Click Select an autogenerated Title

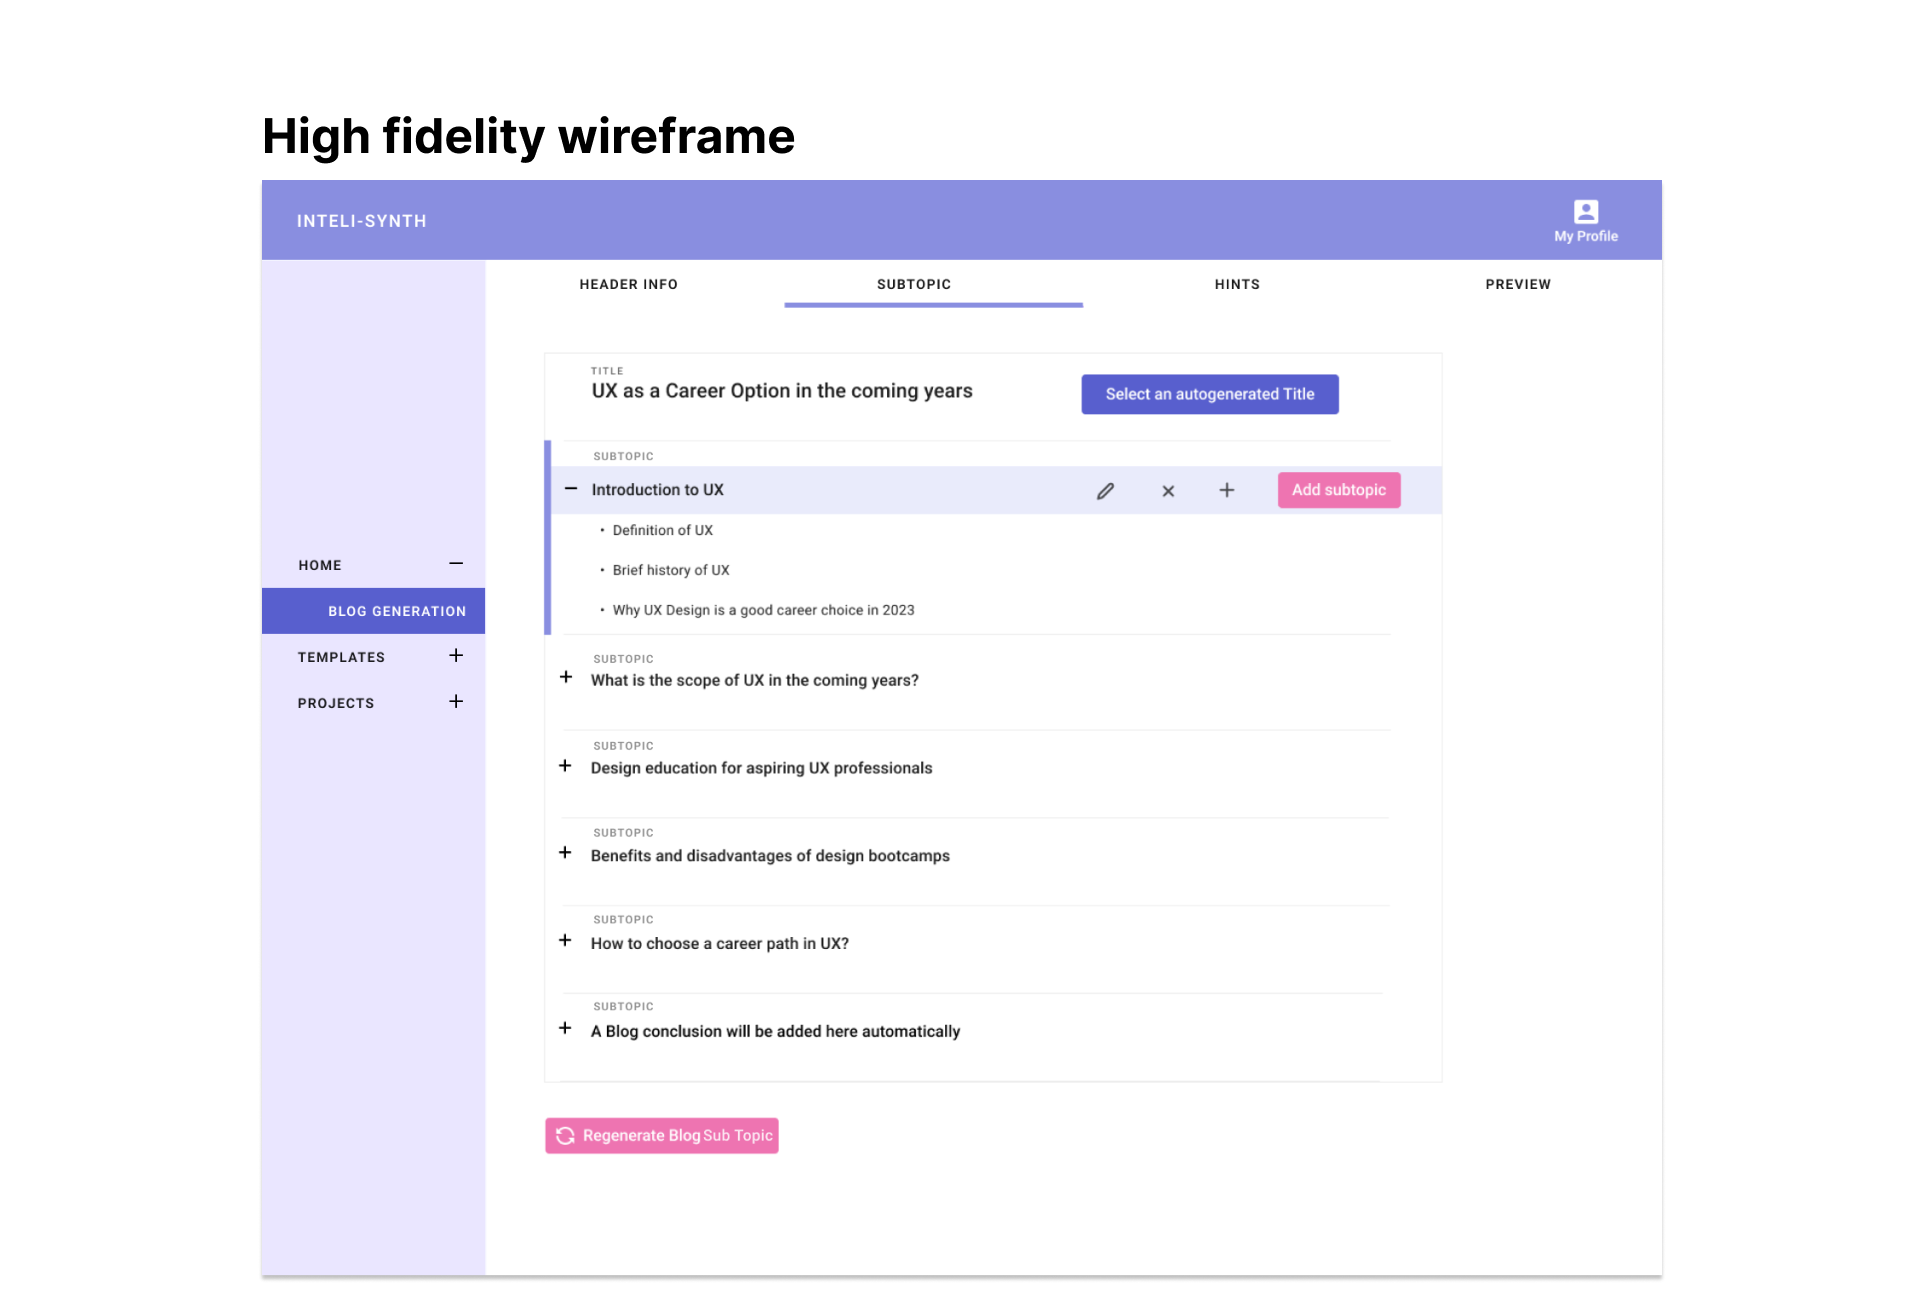tap(1209, 393)
